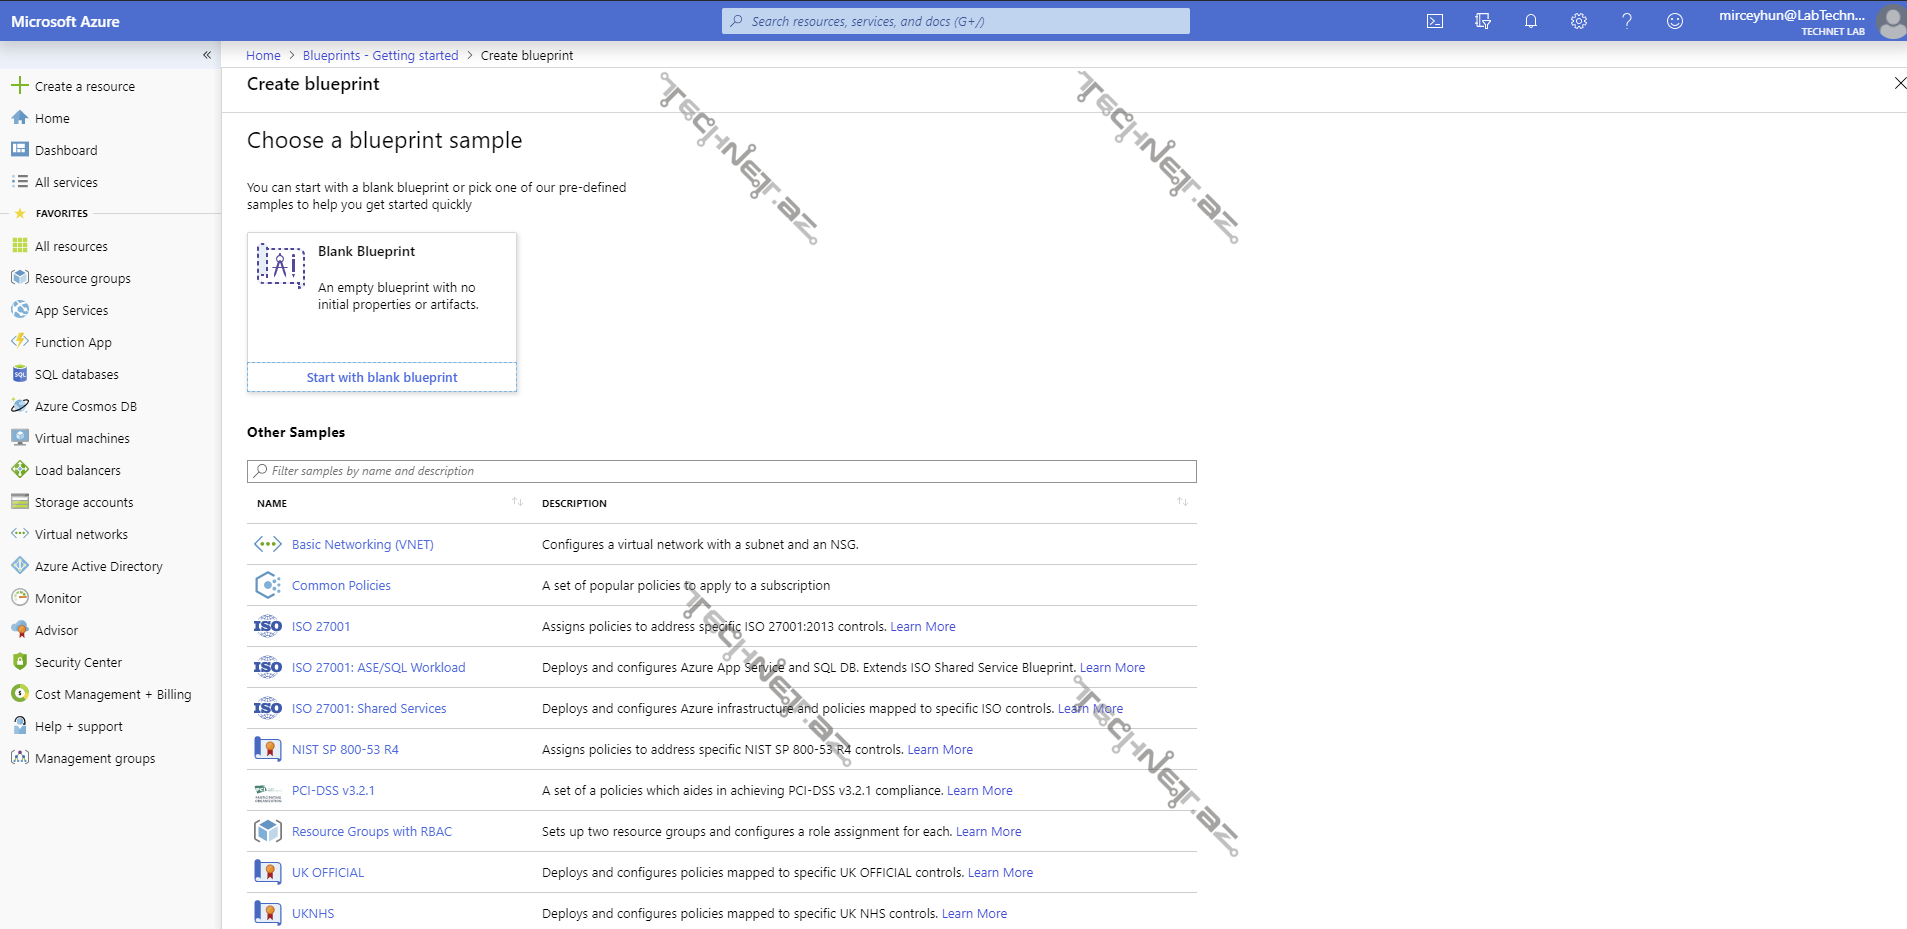This screenshot has height=929, width=1907.
Task: Sort samples by Description column arrows
Action: [1182, 502]
